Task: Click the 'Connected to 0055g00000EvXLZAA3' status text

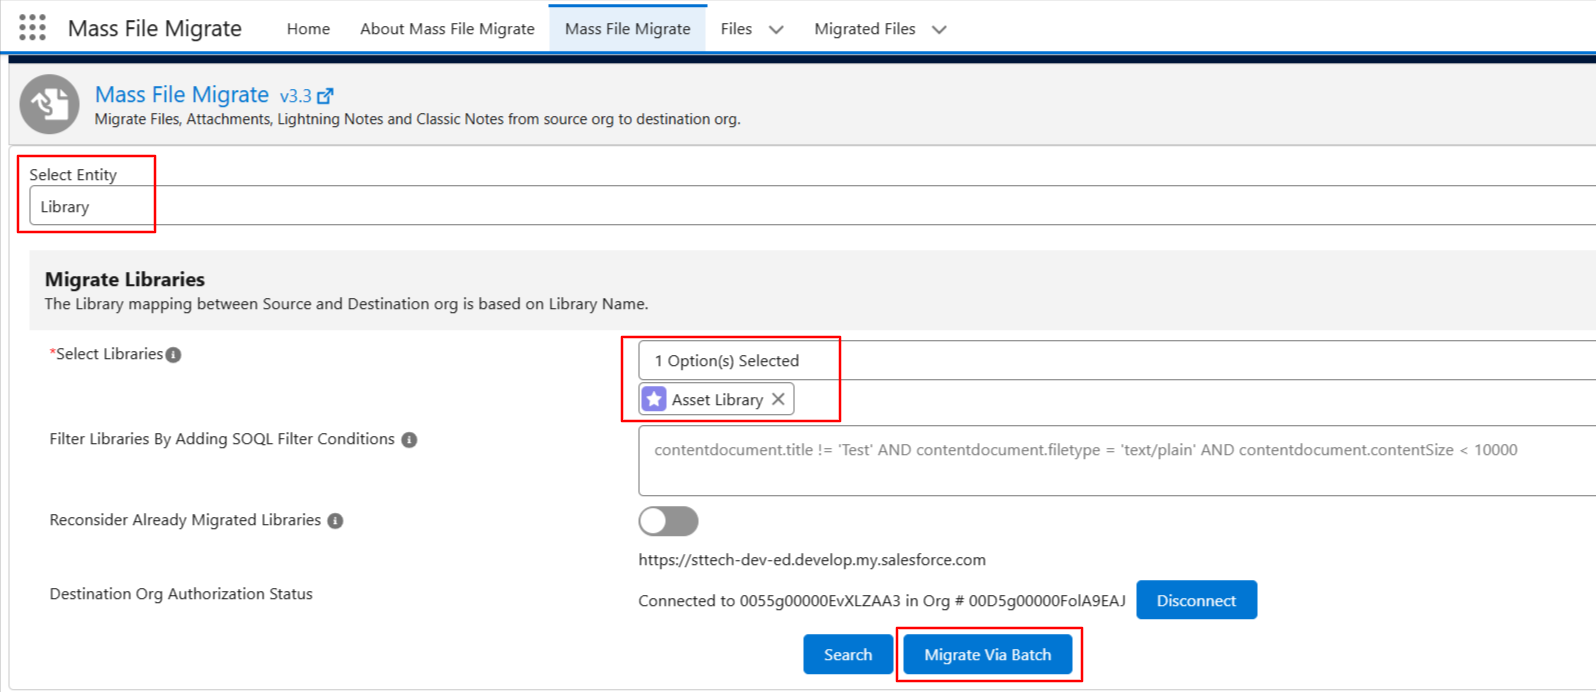Action: tap(882, 601)
